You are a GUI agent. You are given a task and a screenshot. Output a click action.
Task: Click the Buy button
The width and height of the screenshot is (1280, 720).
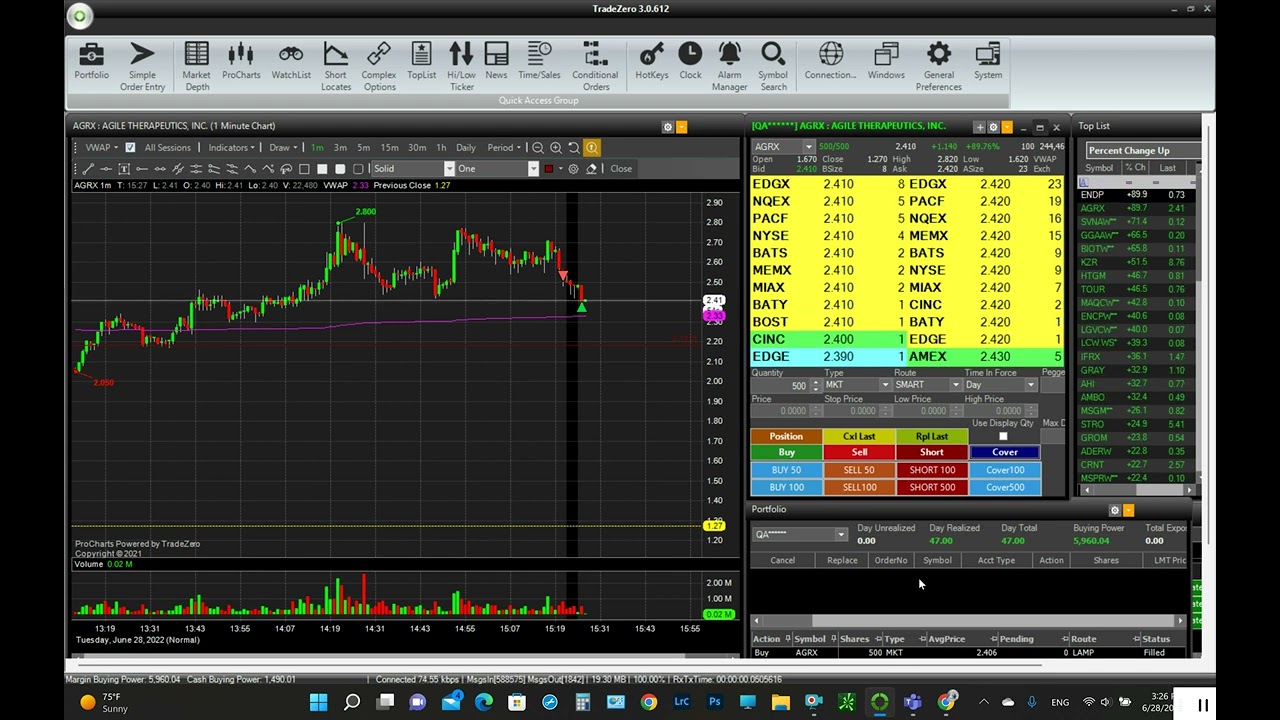(786, 453)
